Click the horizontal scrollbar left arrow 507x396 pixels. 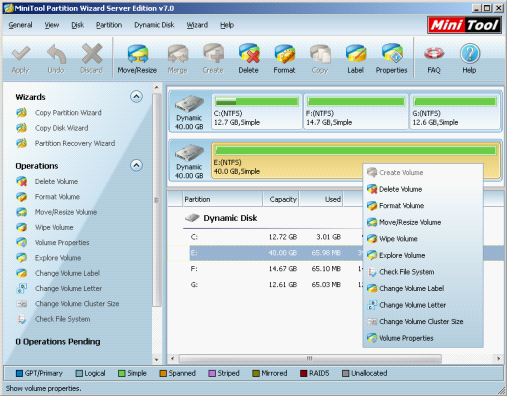click(x=172, y=359)
